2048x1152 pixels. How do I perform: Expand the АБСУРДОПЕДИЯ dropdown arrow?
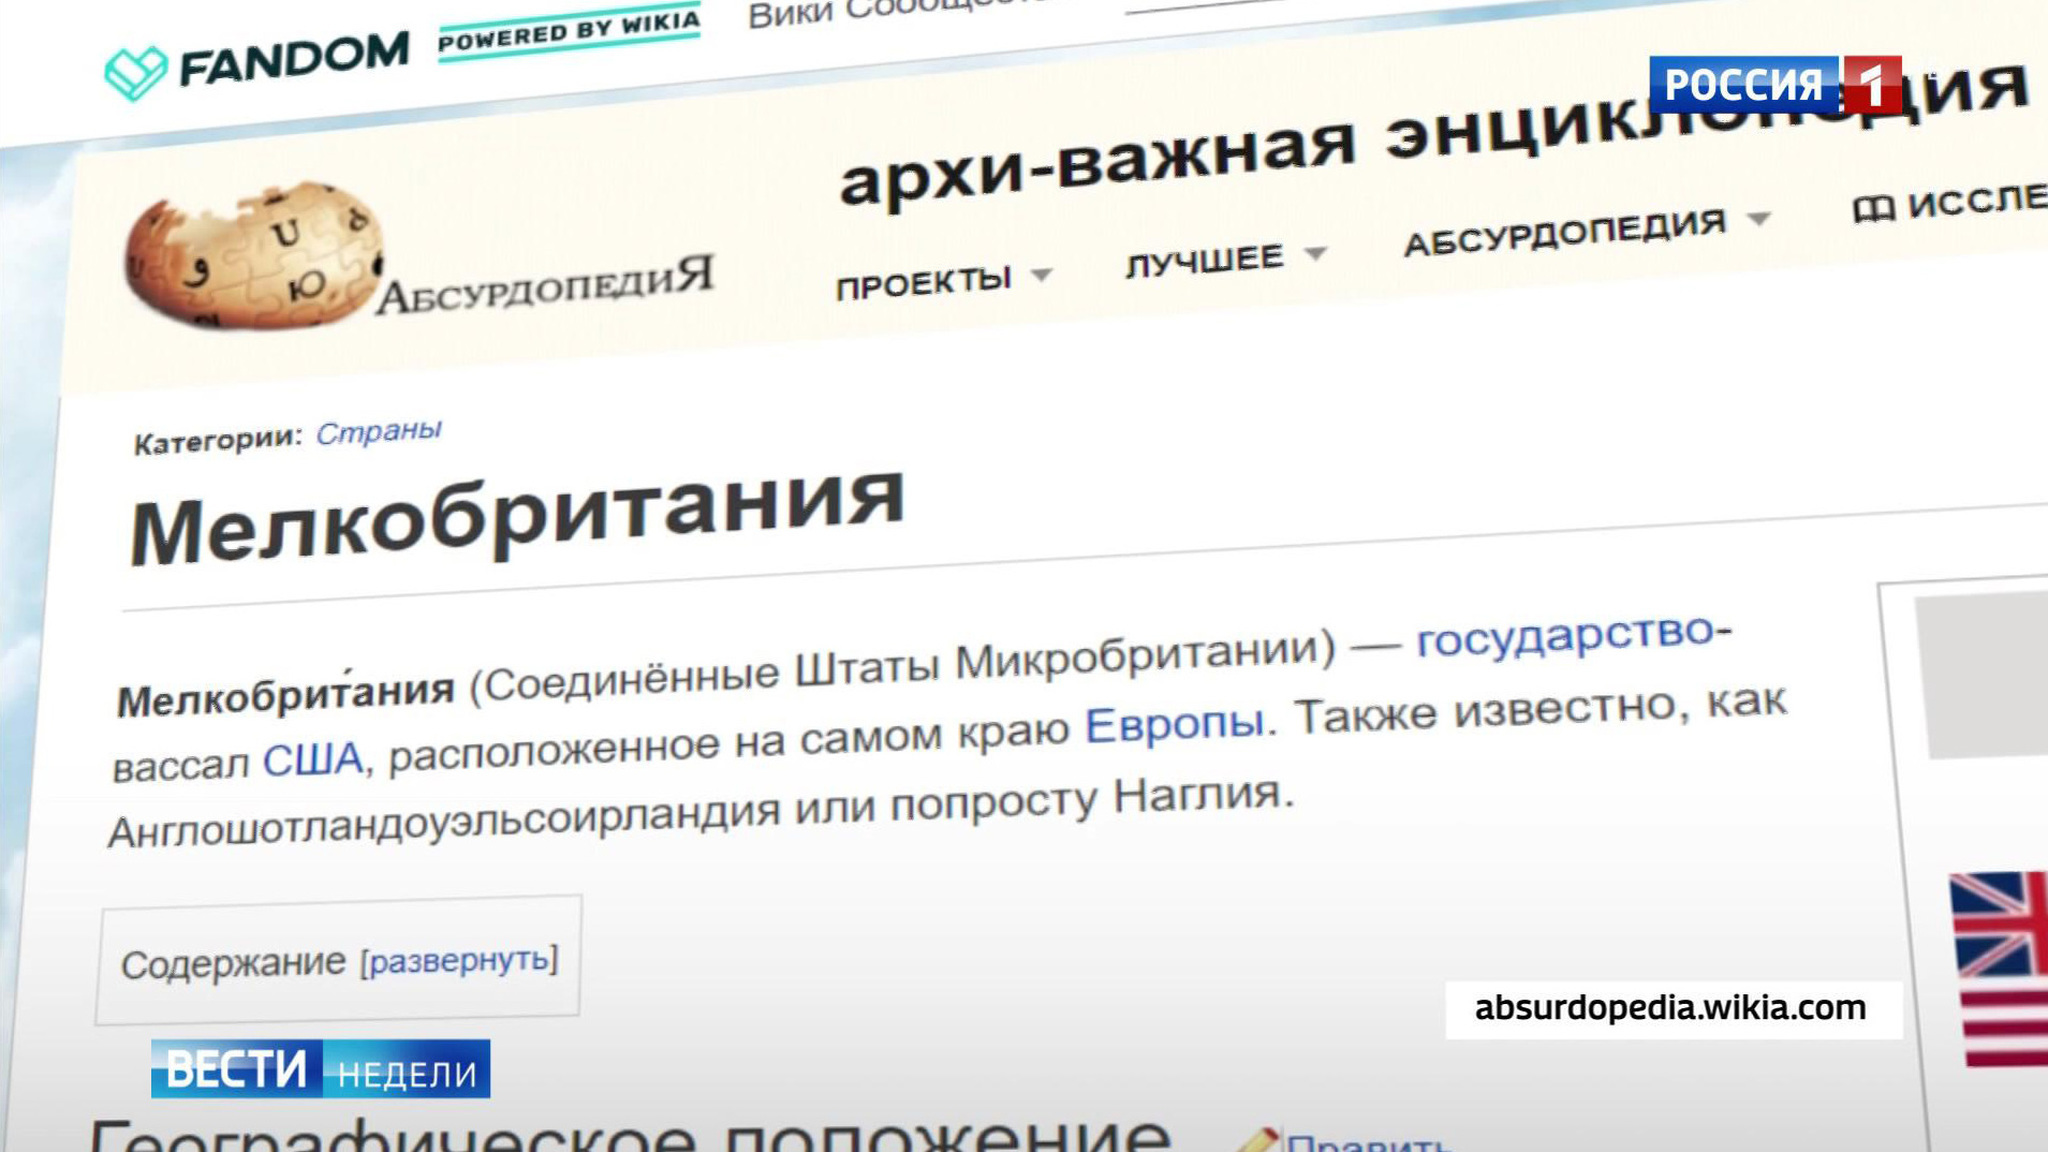click(x=1759, y=217)
